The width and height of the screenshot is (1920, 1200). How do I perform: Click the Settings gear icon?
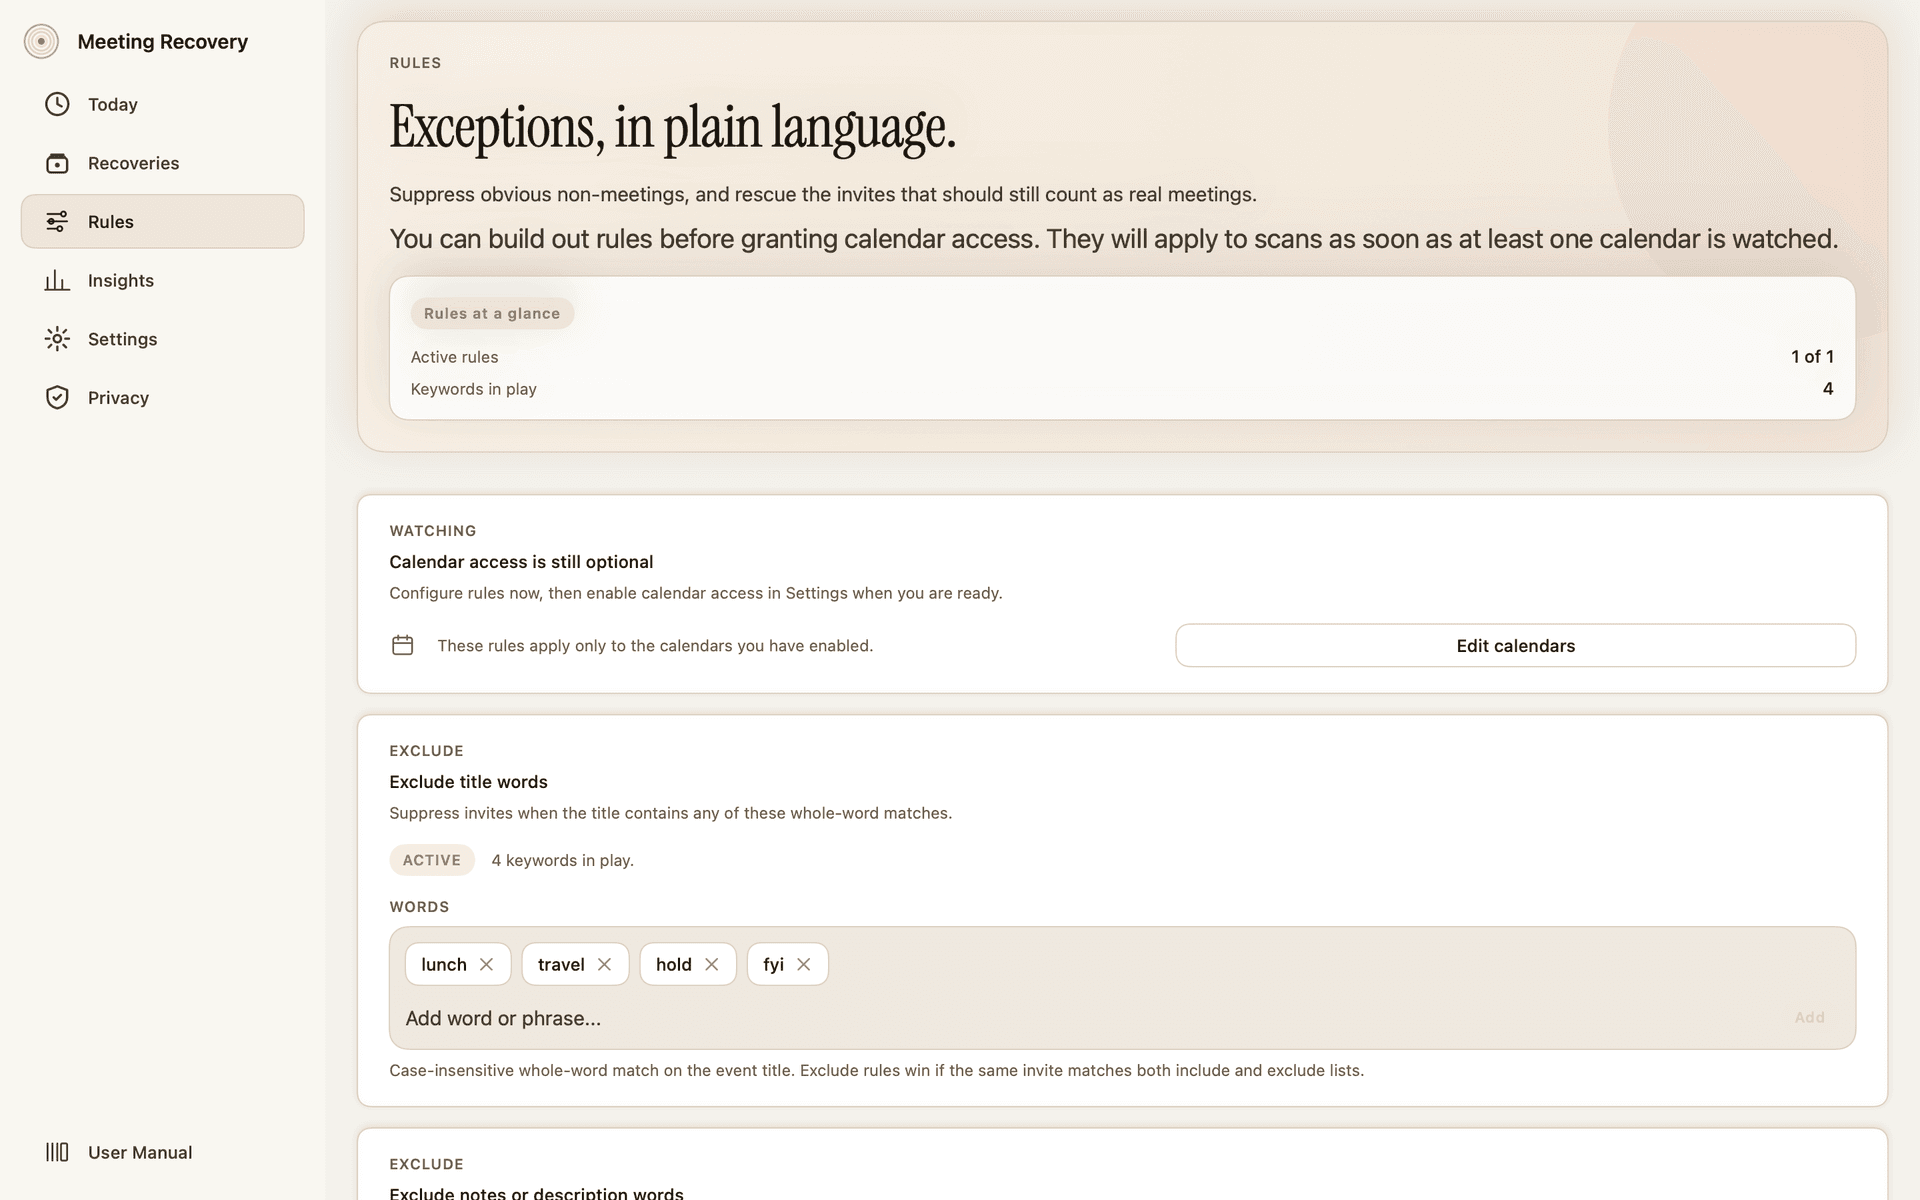[57, 339]
